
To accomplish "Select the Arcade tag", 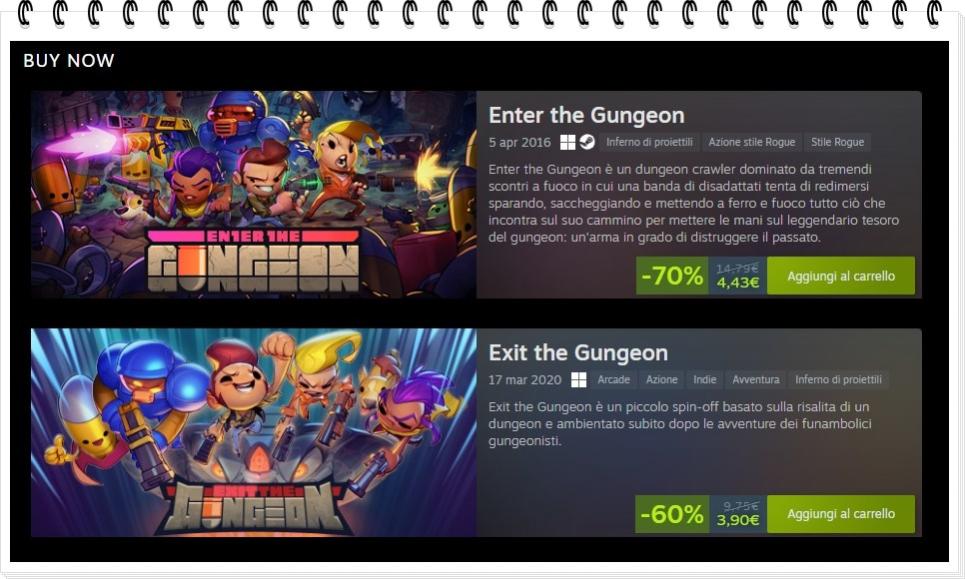I will tap(614, 380).
